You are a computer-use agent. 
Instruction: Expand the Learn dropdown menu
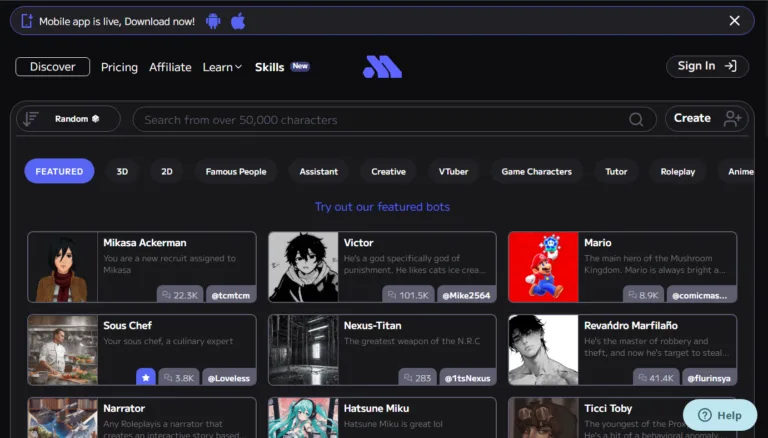pos(222,67)
